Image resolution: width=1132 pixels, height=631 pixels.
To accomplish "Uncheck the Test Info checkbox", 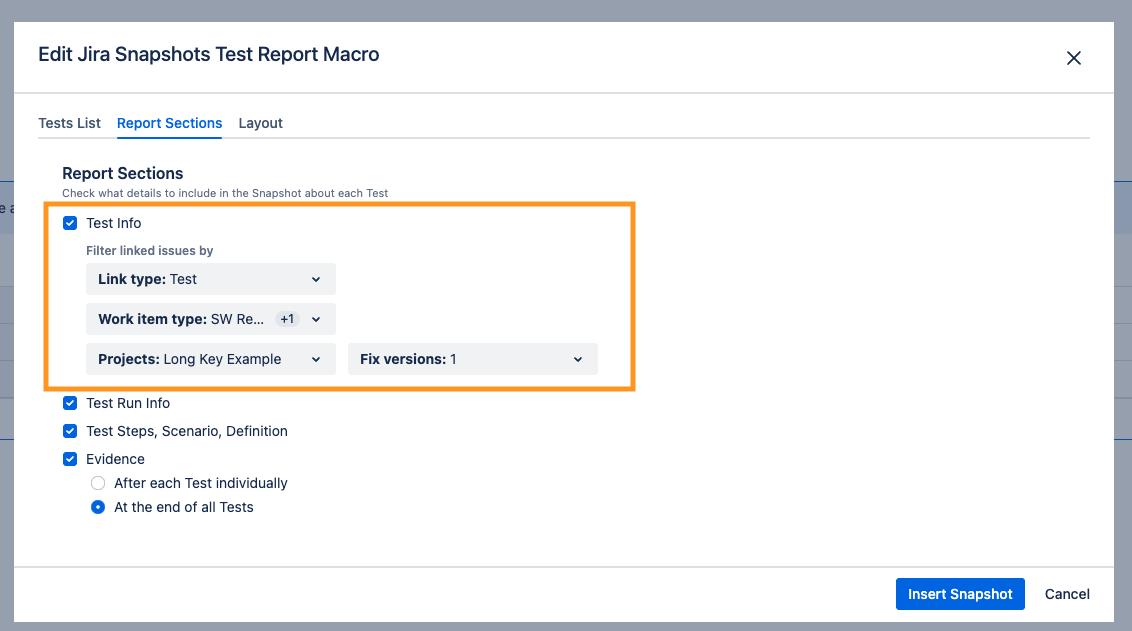I will [x=70, y=223].
